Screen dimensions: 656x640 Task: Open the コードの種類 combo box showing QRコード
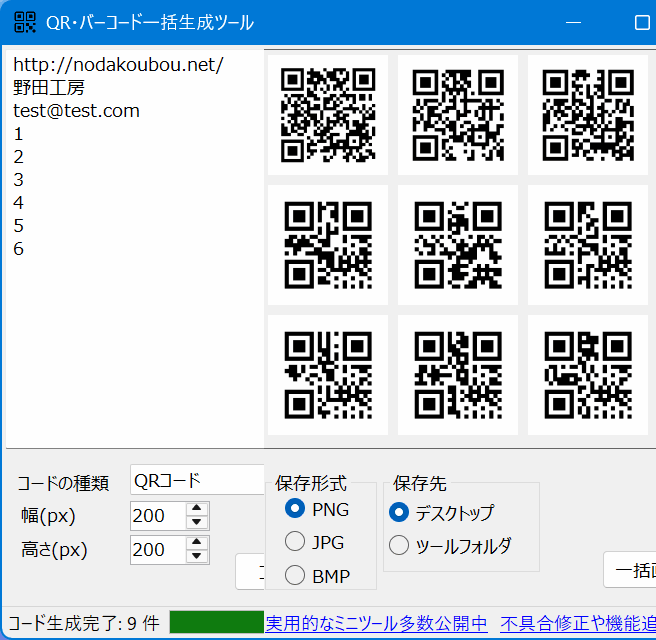(x=197, y=480)
